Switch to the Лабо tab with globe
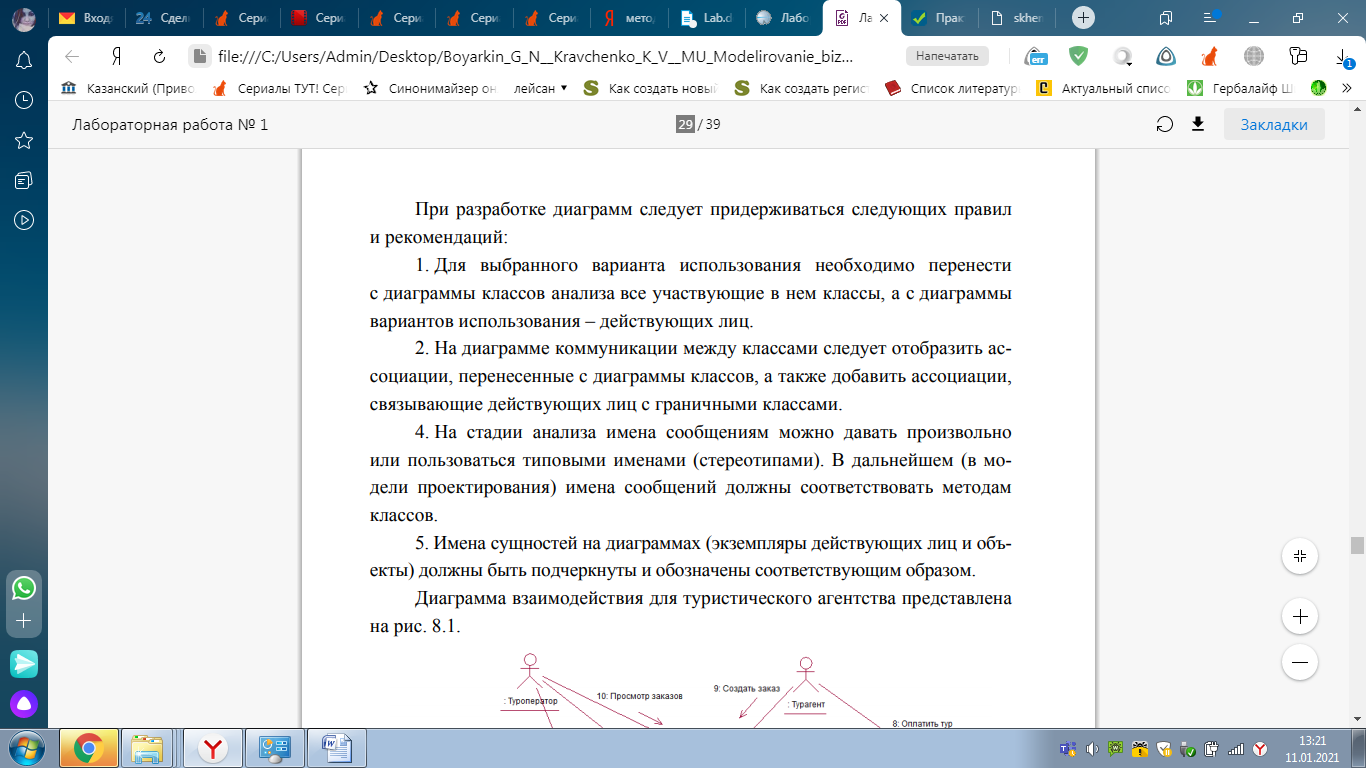Viewport: 1366px width, 768px height. pos(785,18)
